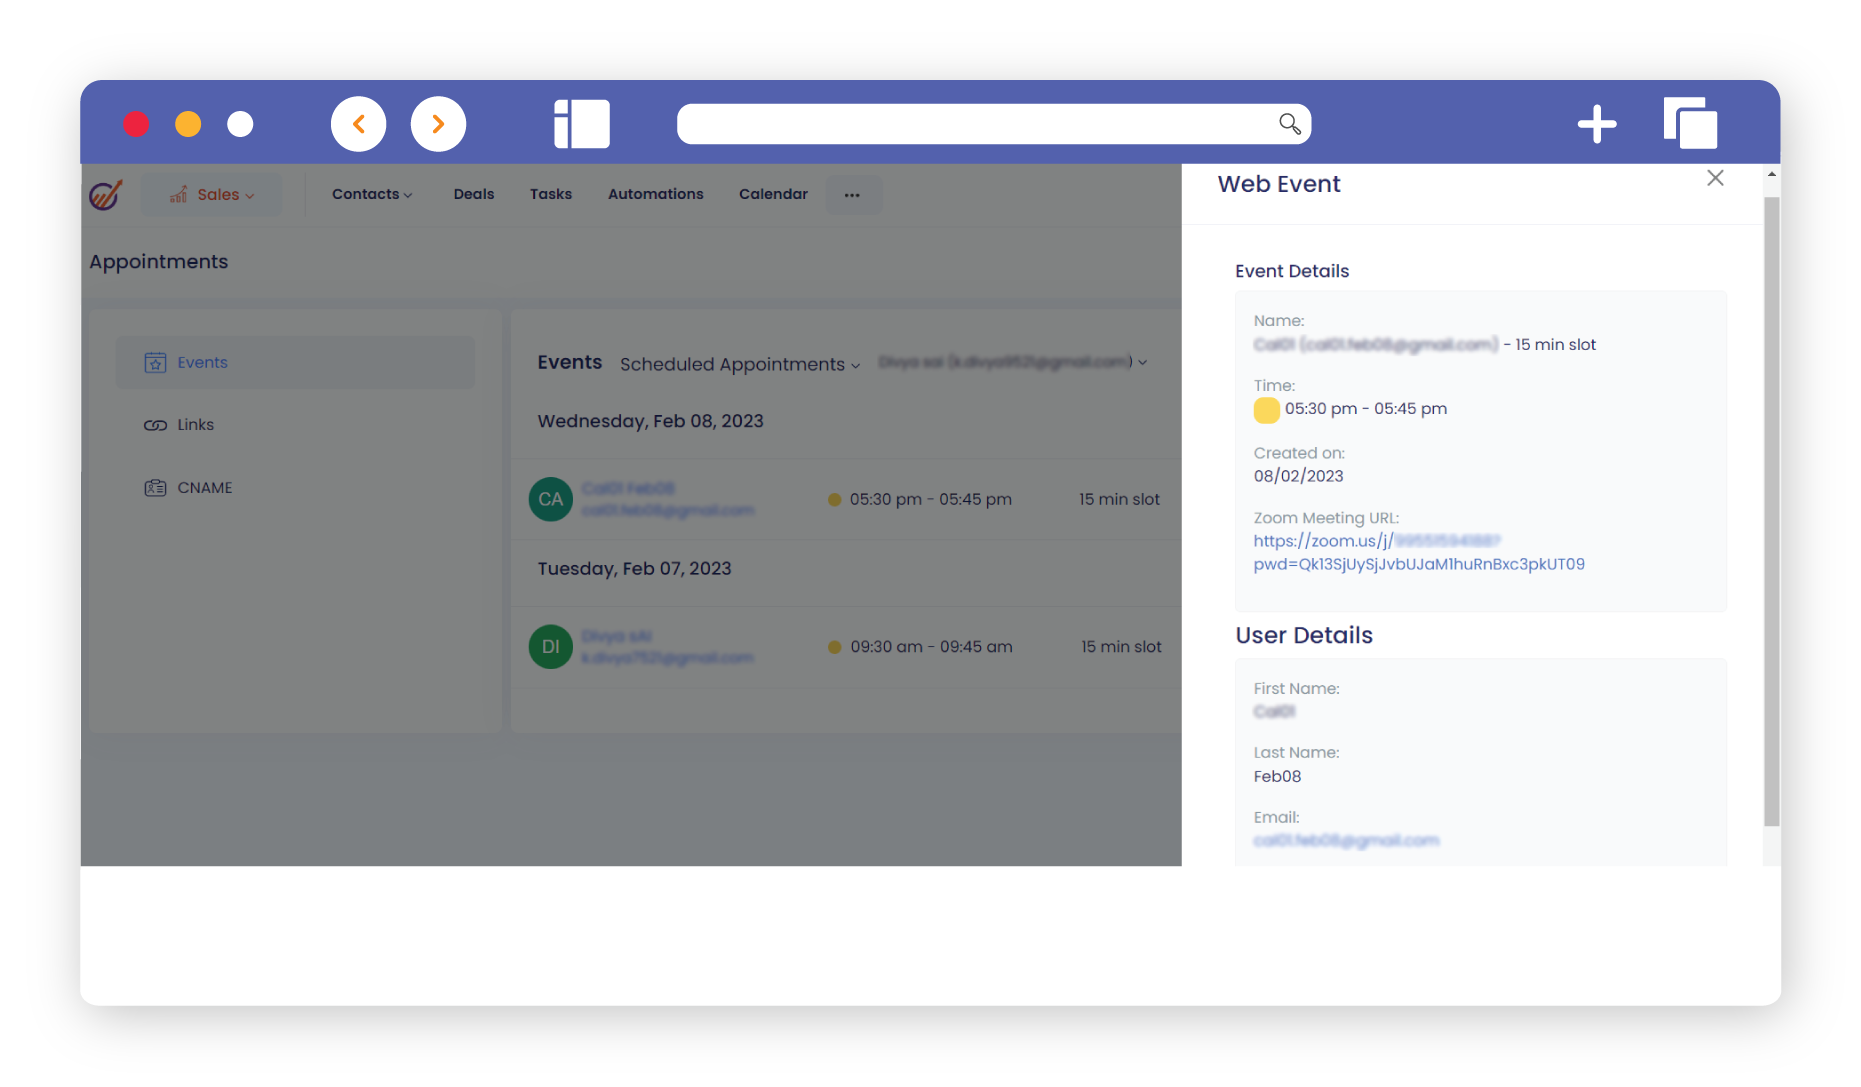
Task: Expand Scheduled Appointments filter dropdown
Action: pos(739,364)
